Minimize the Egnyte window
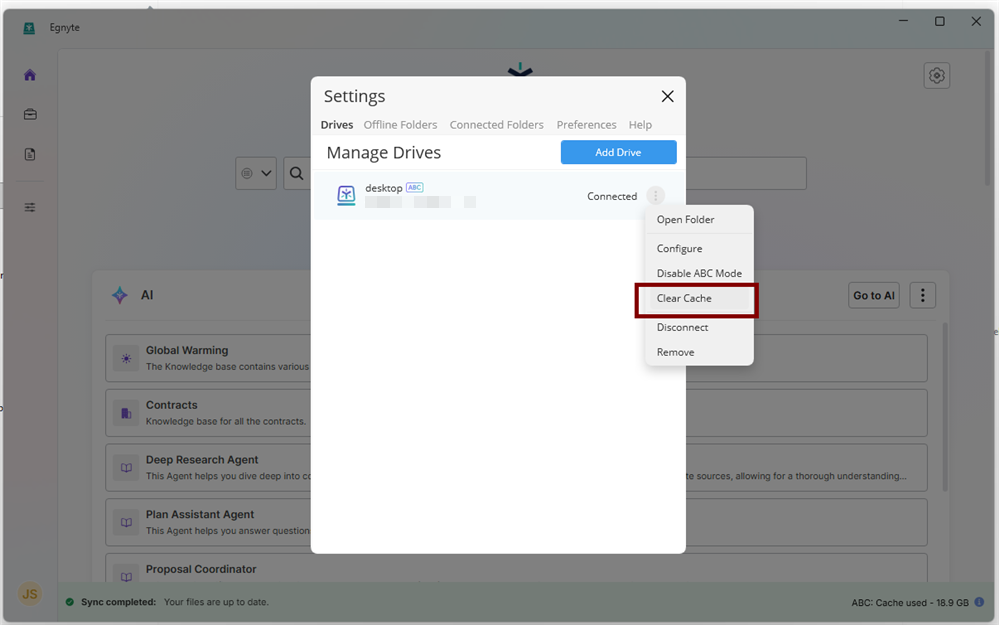The height and width of the screenshot is (625, 999). tap(903, 21)
